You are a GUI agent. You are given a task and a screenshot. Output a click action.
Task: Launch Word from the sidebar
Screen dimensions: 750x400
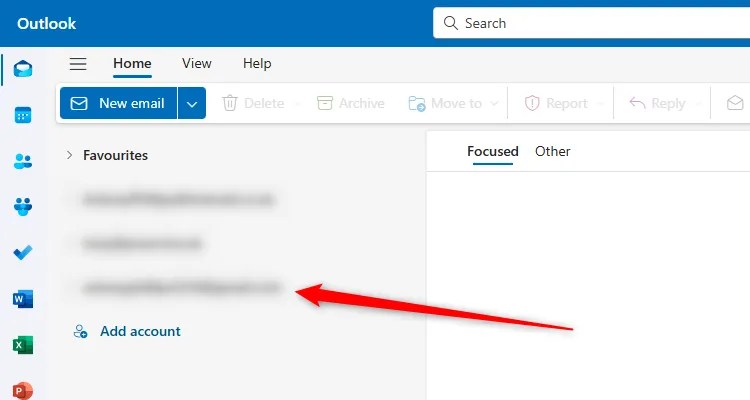[23, 299]
